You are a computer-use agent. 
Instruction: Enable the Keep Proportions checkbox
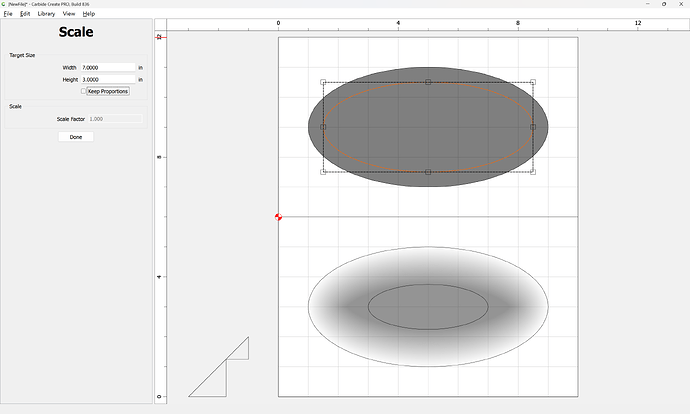[x=84, y=91]
